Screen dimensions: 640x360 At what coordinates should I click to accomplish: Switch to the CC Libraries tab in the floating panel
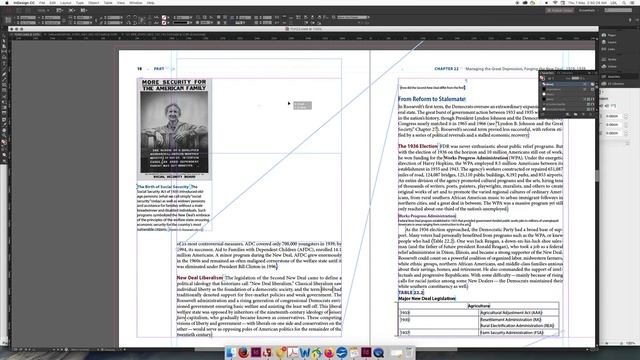(x=565, y=73)
